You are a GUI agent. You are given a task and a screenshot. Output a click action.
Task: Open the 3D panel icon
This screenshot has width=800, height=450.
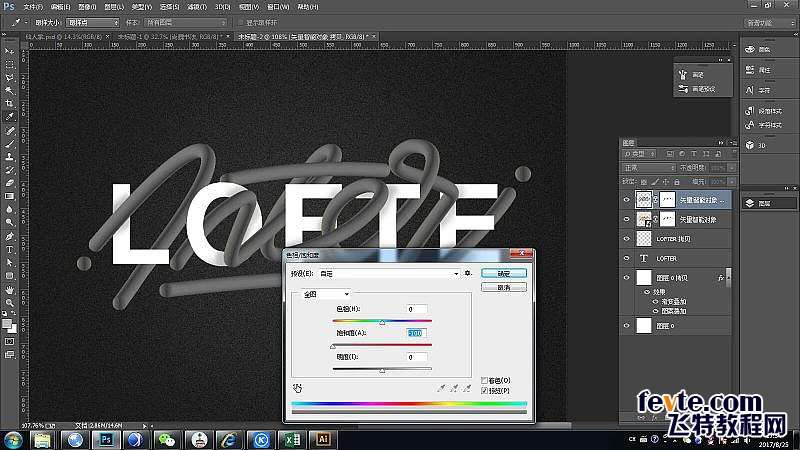coord(750,146)
